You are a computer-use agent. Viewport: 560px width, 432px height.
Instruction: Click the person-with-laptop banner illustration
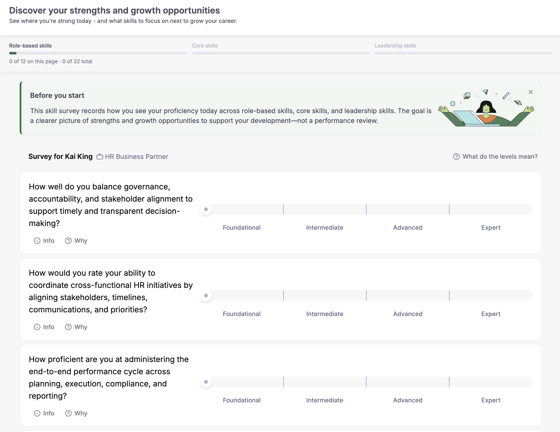click(486, 108)
